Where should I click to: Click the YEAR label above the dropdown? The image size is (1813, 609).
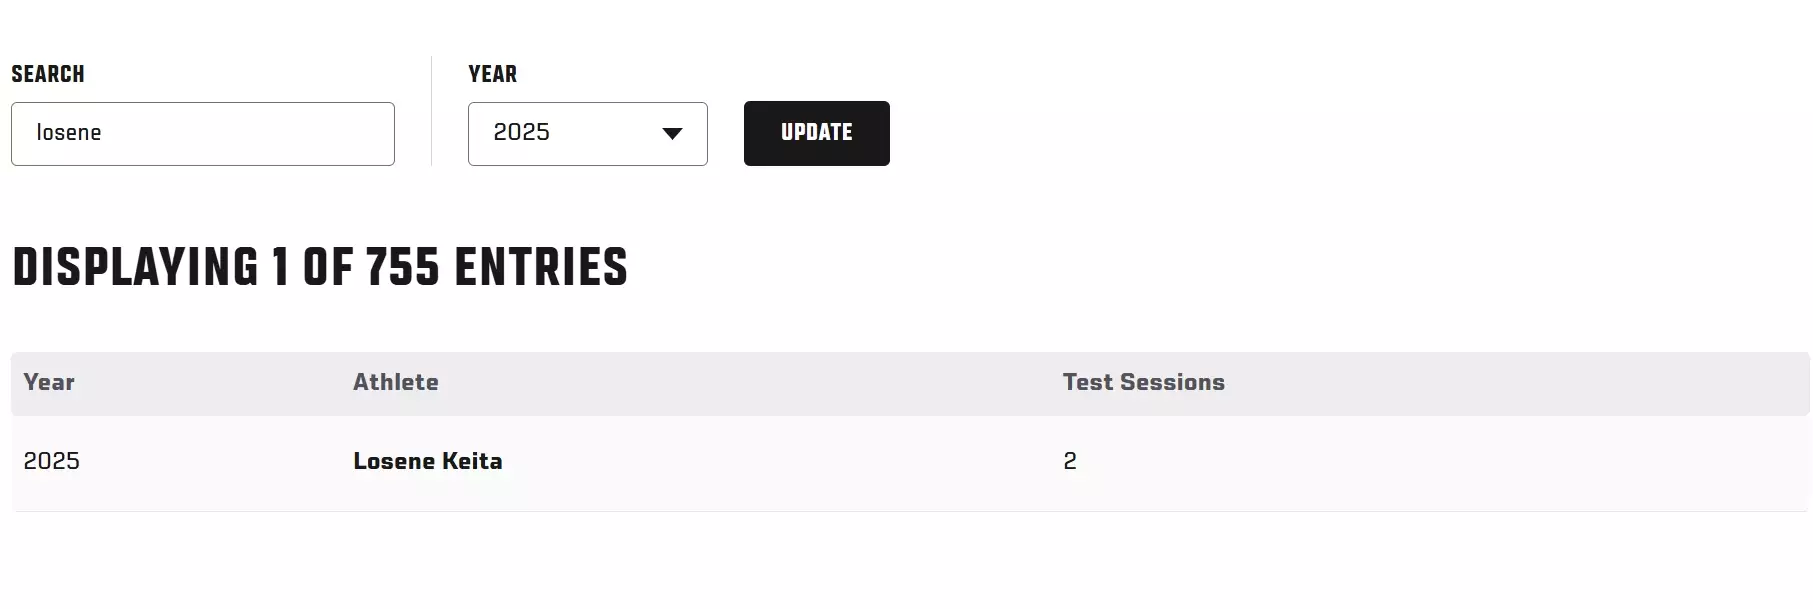pos(492,74)
